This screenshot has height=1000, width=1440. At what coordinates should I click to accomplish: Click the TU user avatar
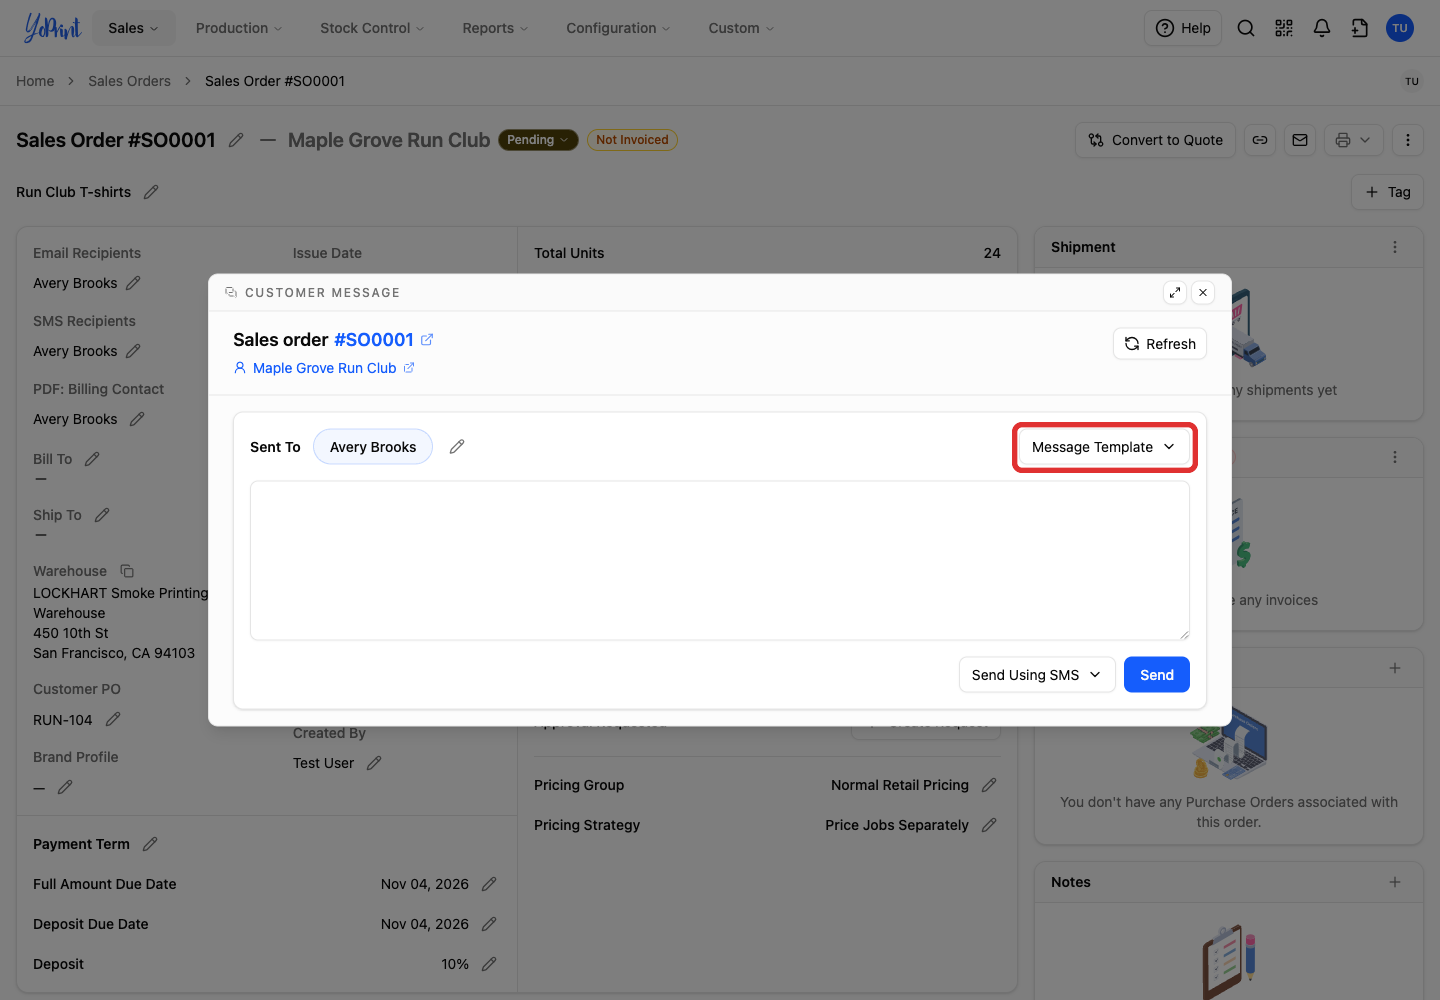[x=1400, y=28]
